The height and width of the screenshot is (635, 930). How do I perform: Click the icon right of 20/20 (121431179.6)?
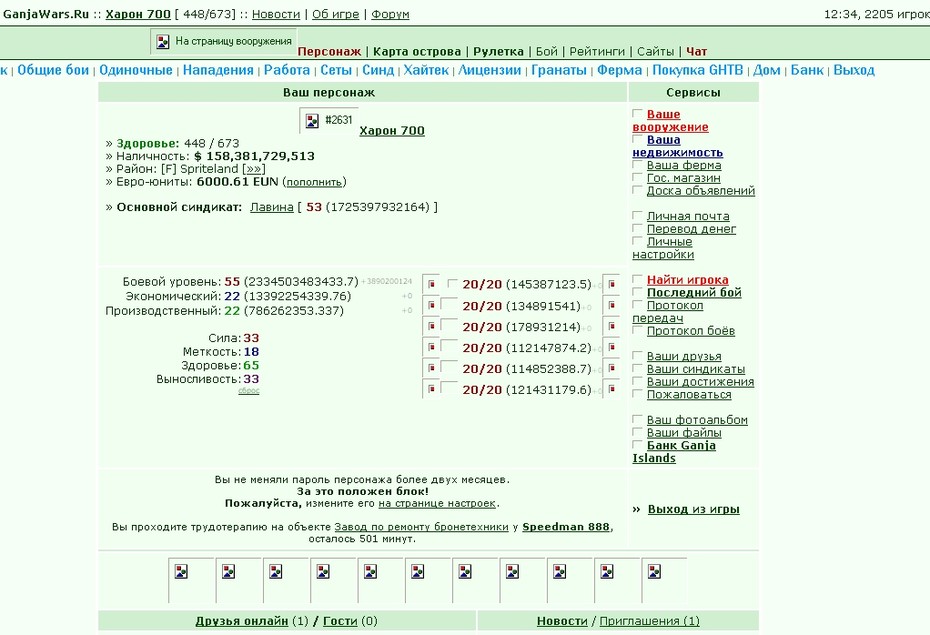coord(612,390)
